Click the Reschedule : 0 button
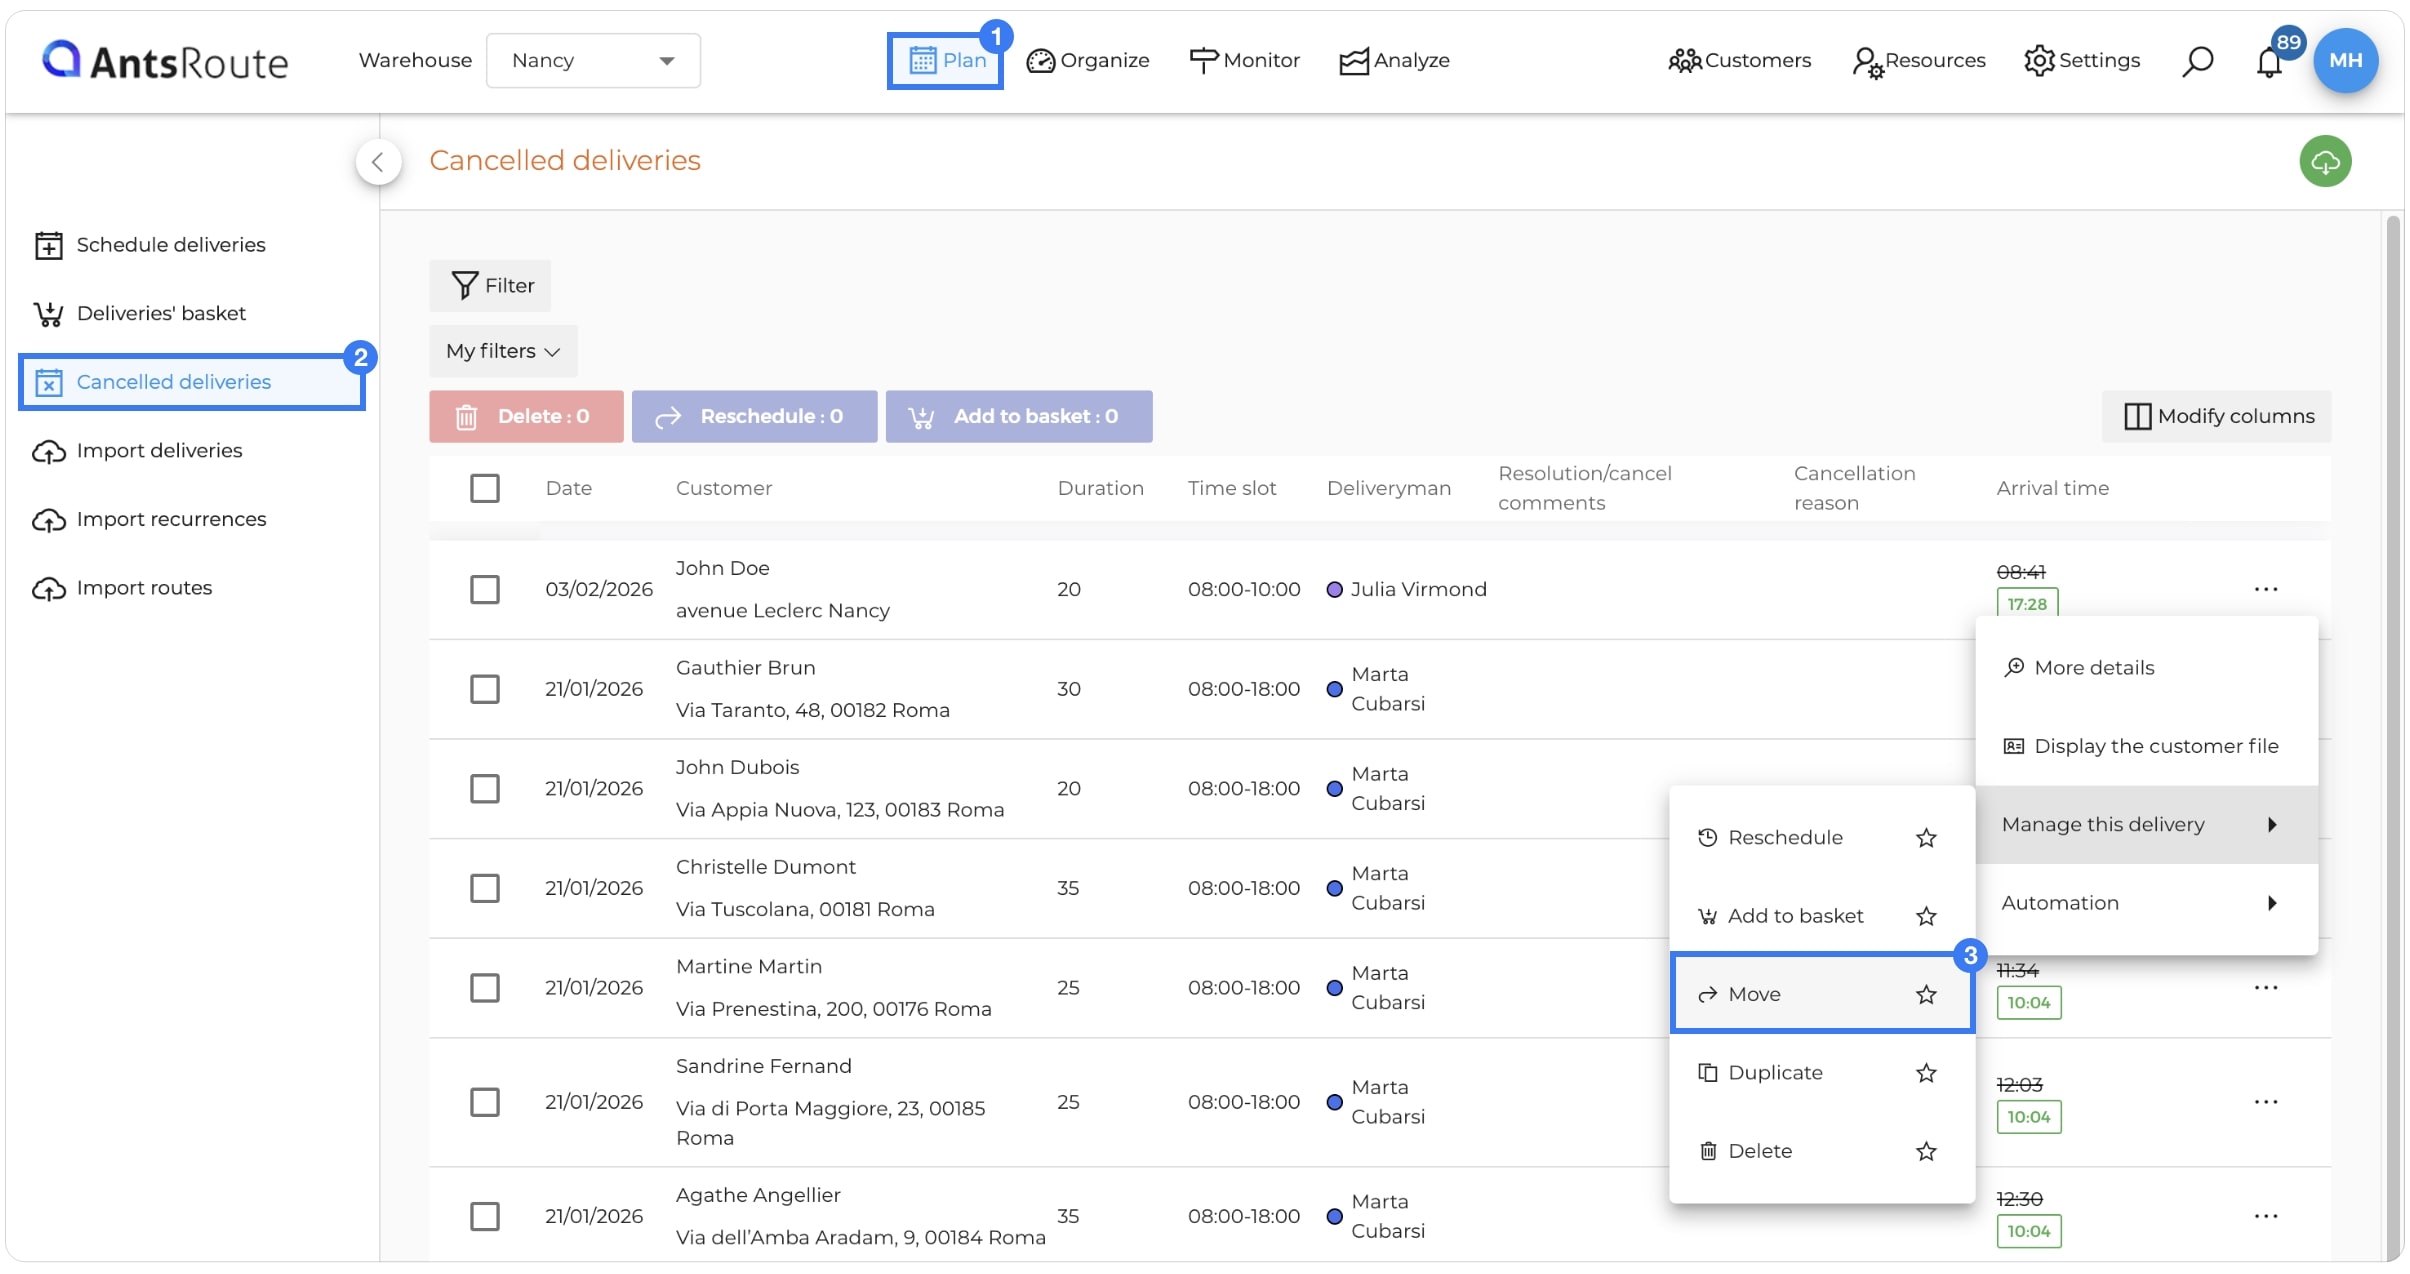Viewport: 2410px width, 1274px height. [x=754, y=417]
